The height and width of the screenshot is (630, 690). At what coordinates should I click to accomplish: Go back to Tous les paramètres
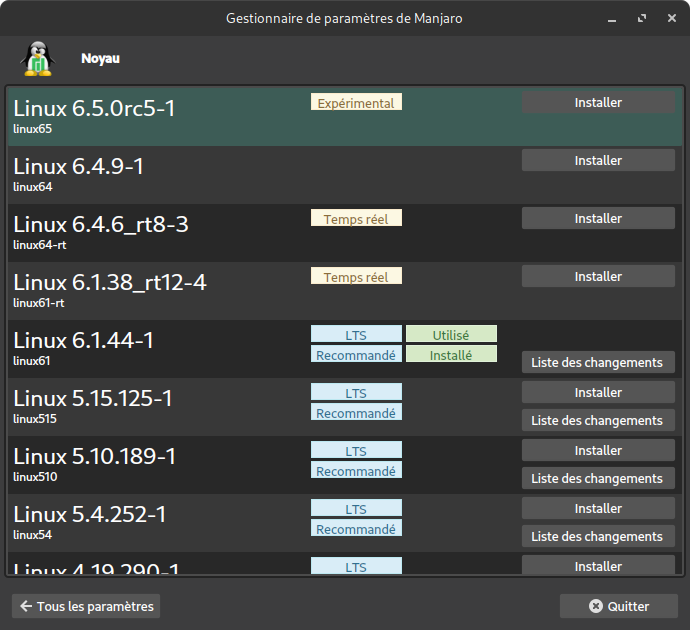(86, 606)
